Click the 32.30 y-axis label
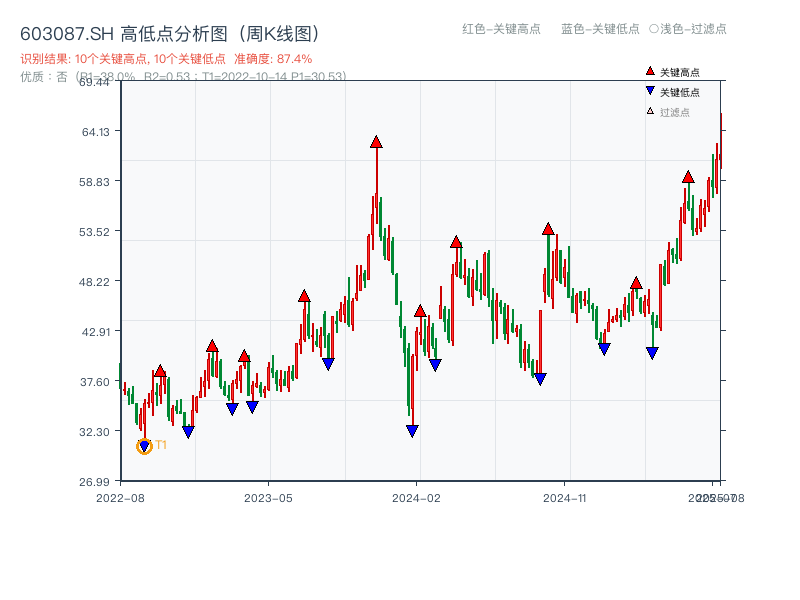The image size is (800, 600). pyautogui.click(x=94, y=432)
